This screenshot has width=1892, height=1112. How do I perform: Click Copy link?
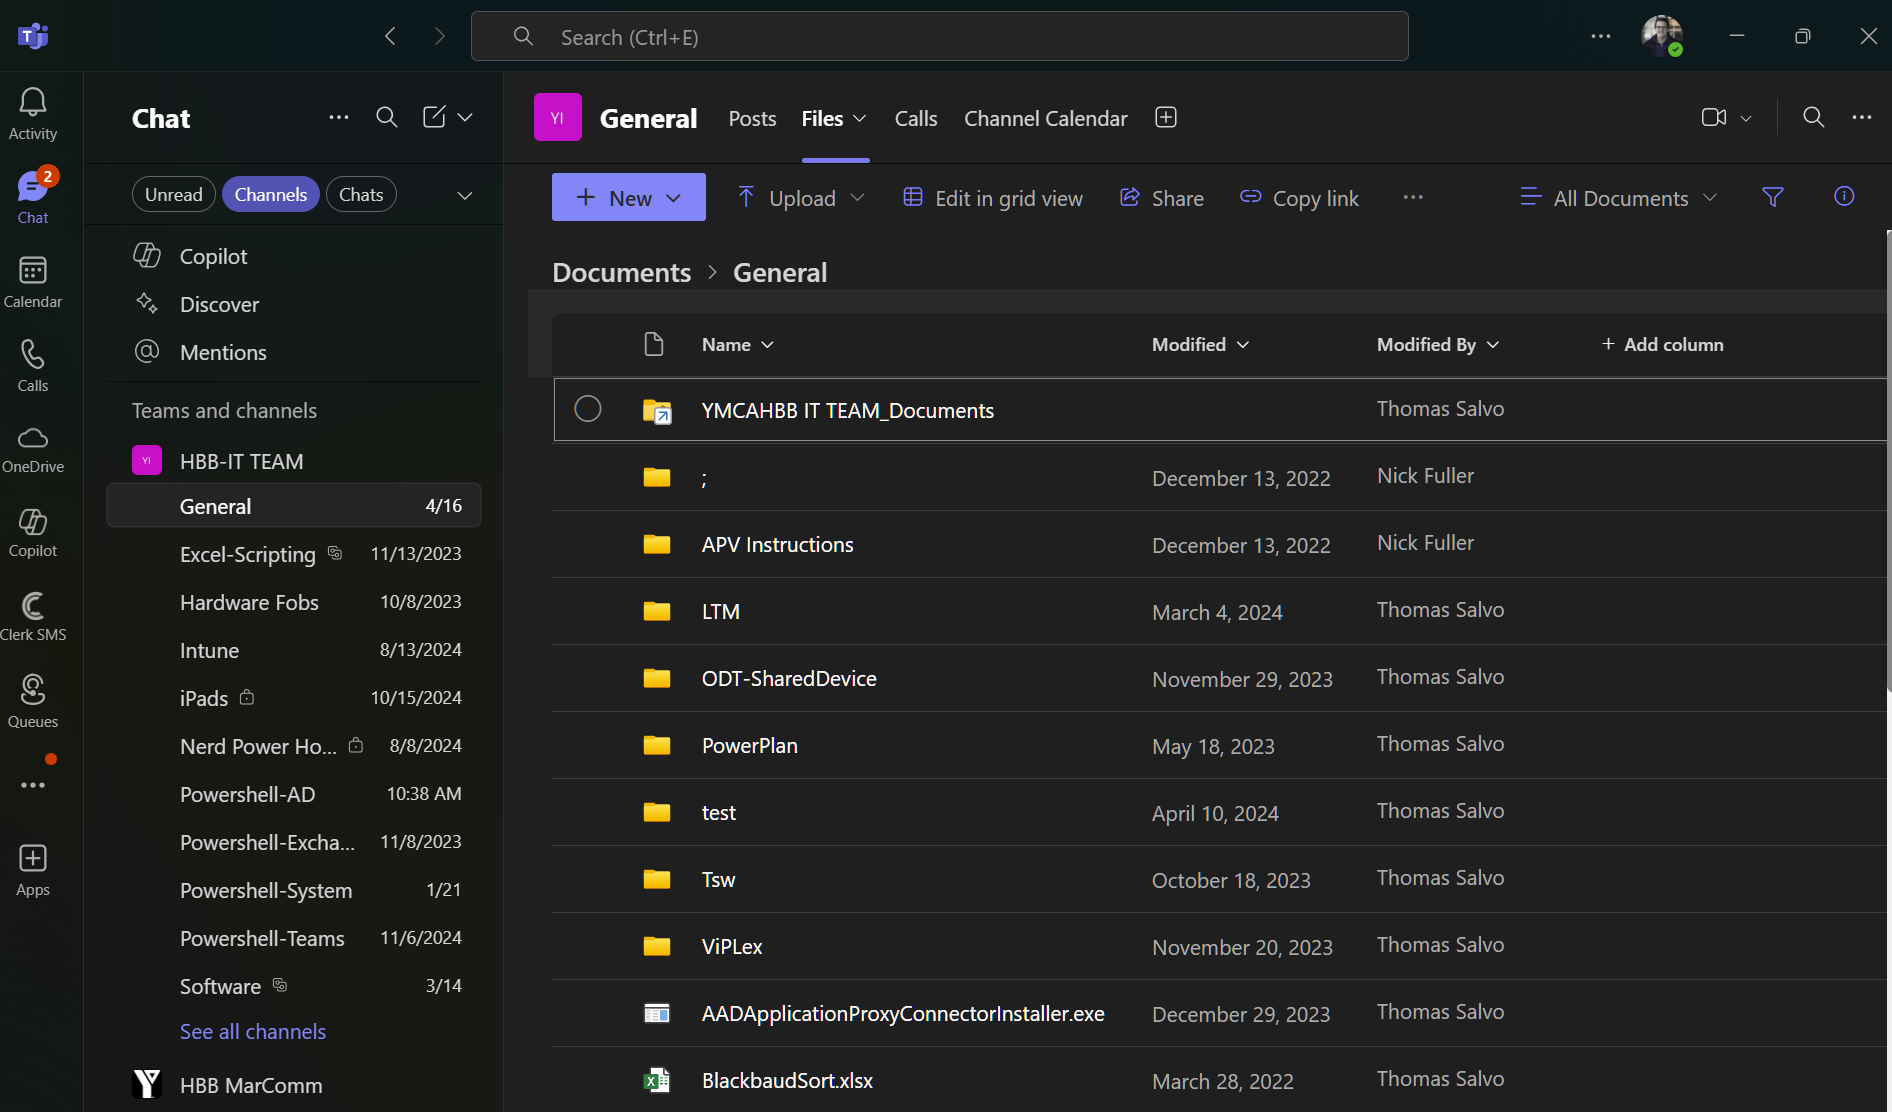(1299, 198)
